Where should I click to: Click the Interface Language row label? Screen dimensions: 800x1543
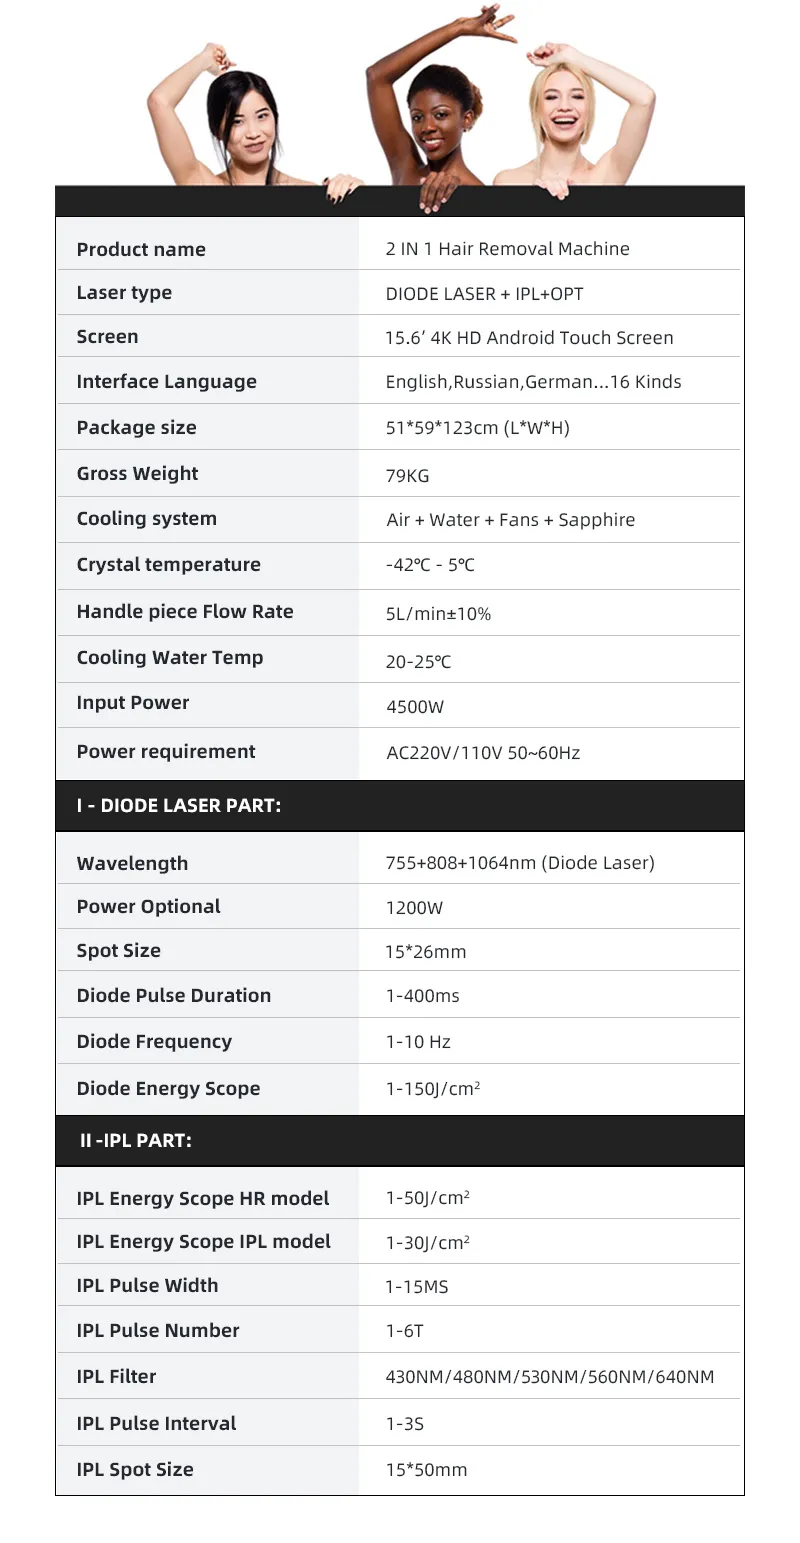[167, 381]
